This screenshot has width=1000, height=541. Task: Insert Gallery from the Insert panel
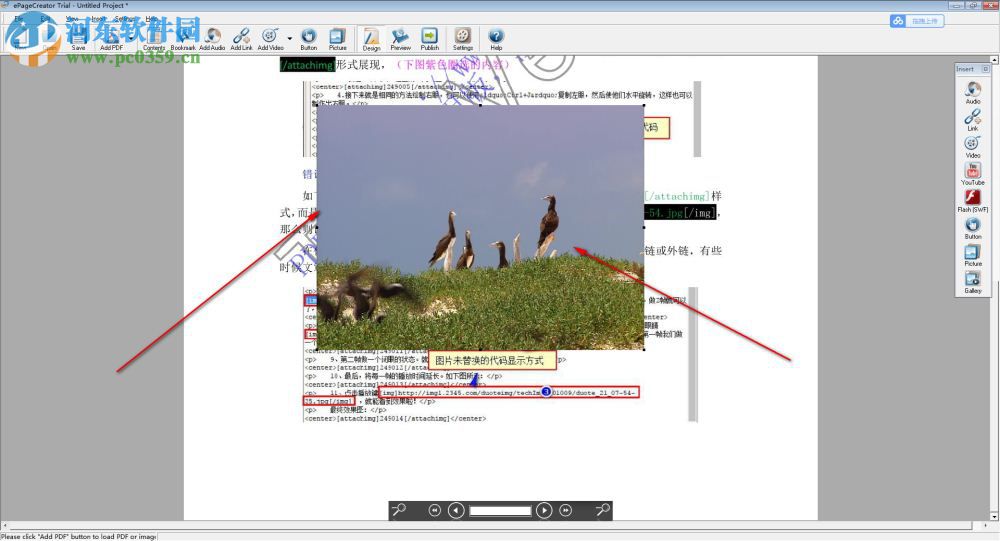click(x=973, y=281)
